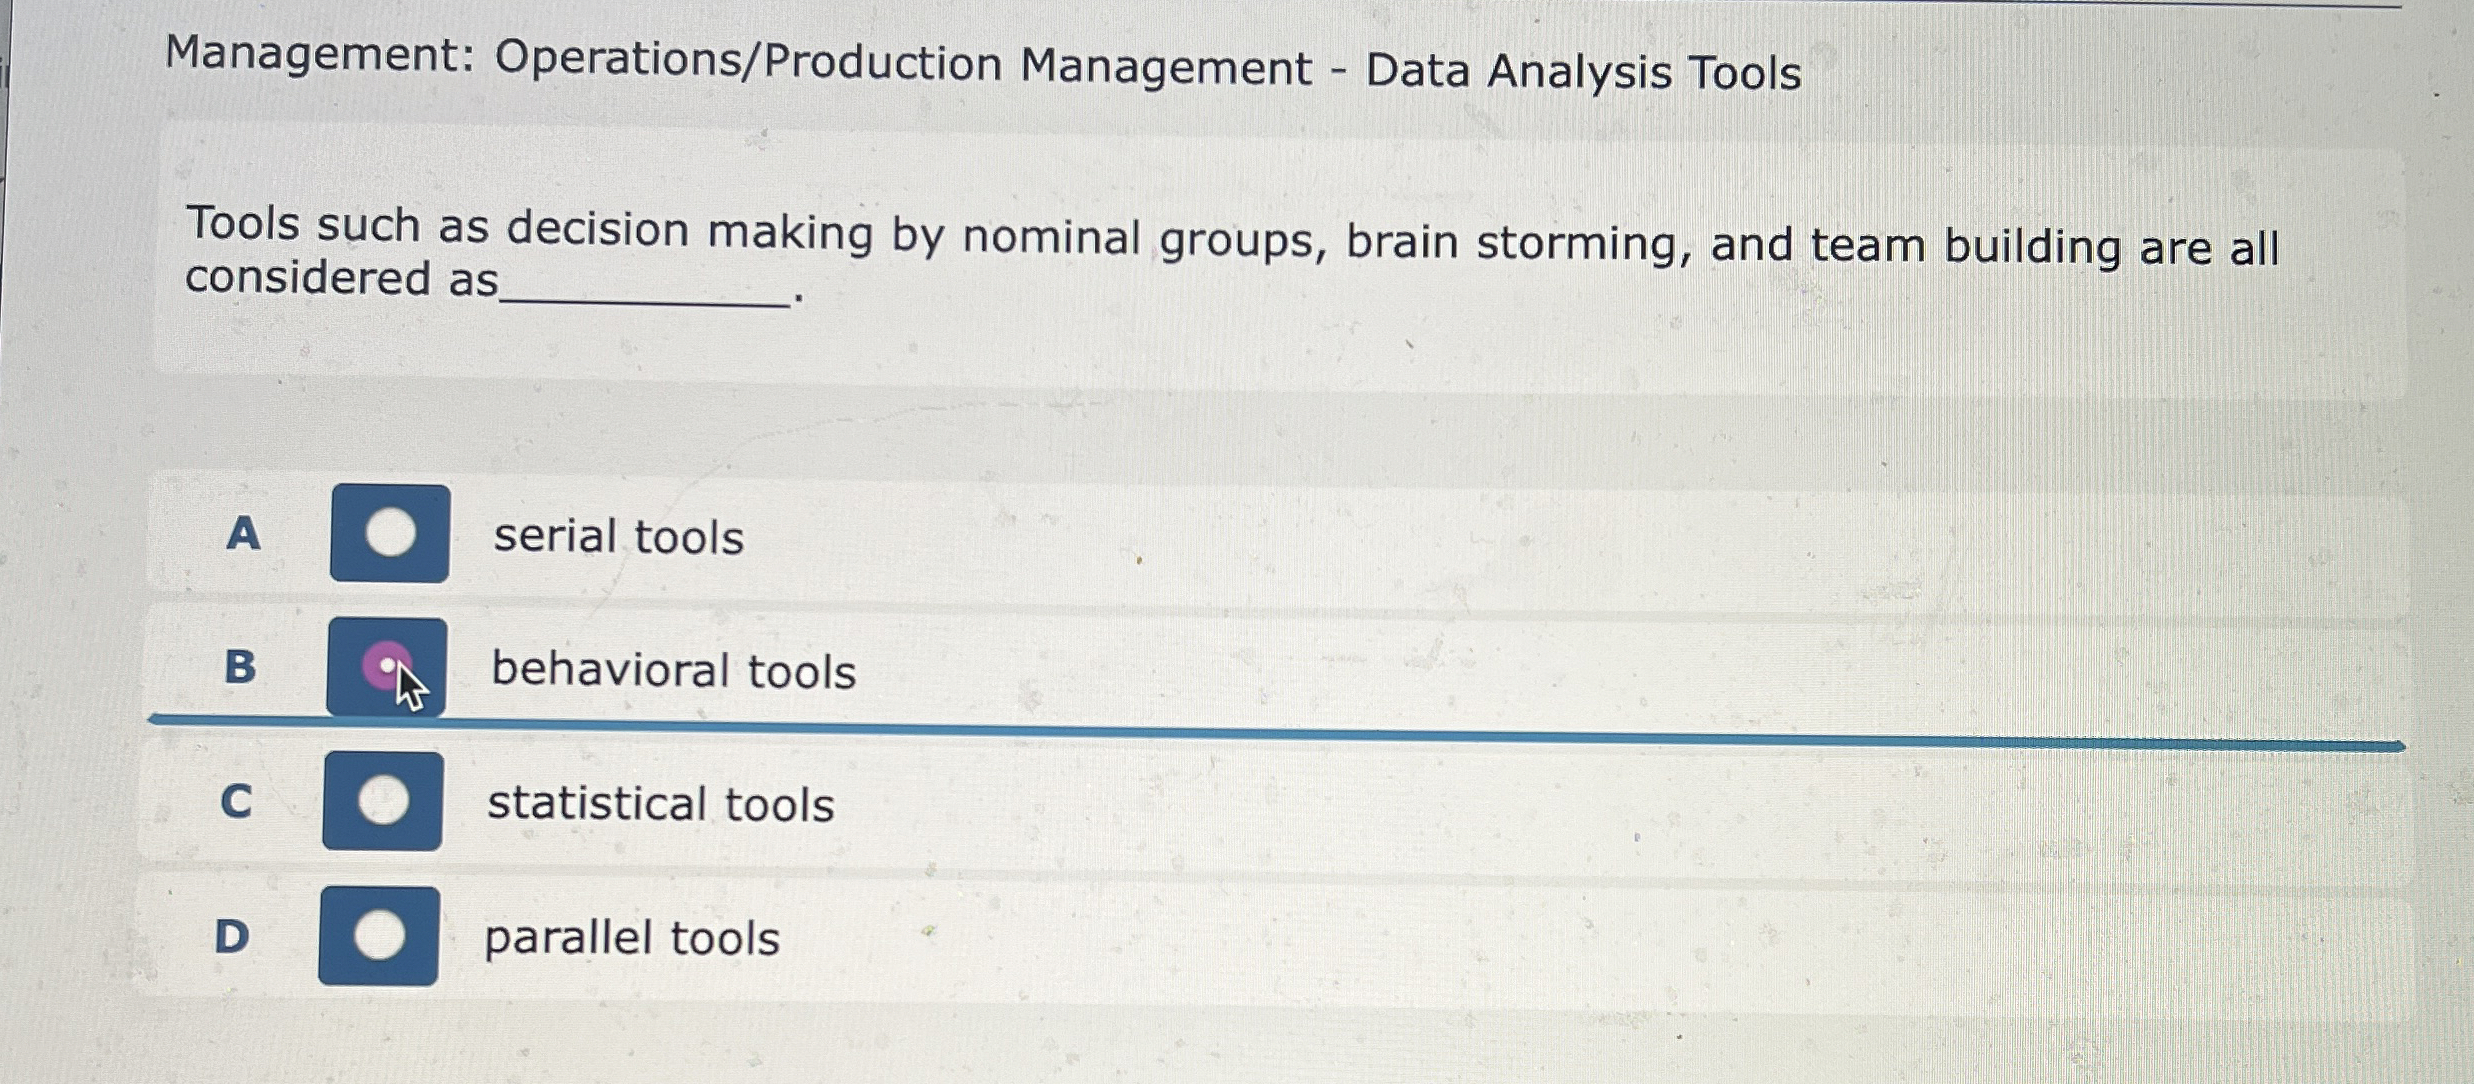2474x1084 pixels.
Task: Choose the answer labeled parallel tools
Action: coord(630,938)
